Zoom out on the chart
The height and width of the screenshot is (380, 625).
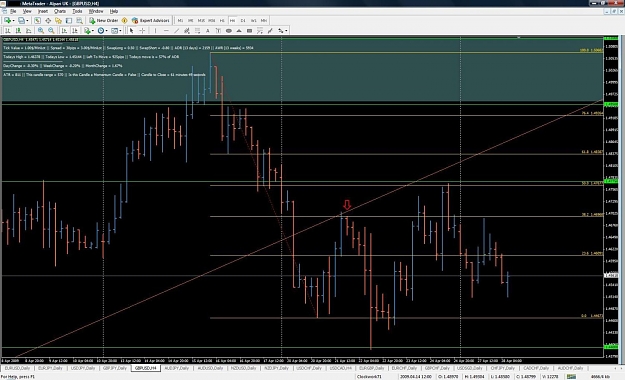51,30
